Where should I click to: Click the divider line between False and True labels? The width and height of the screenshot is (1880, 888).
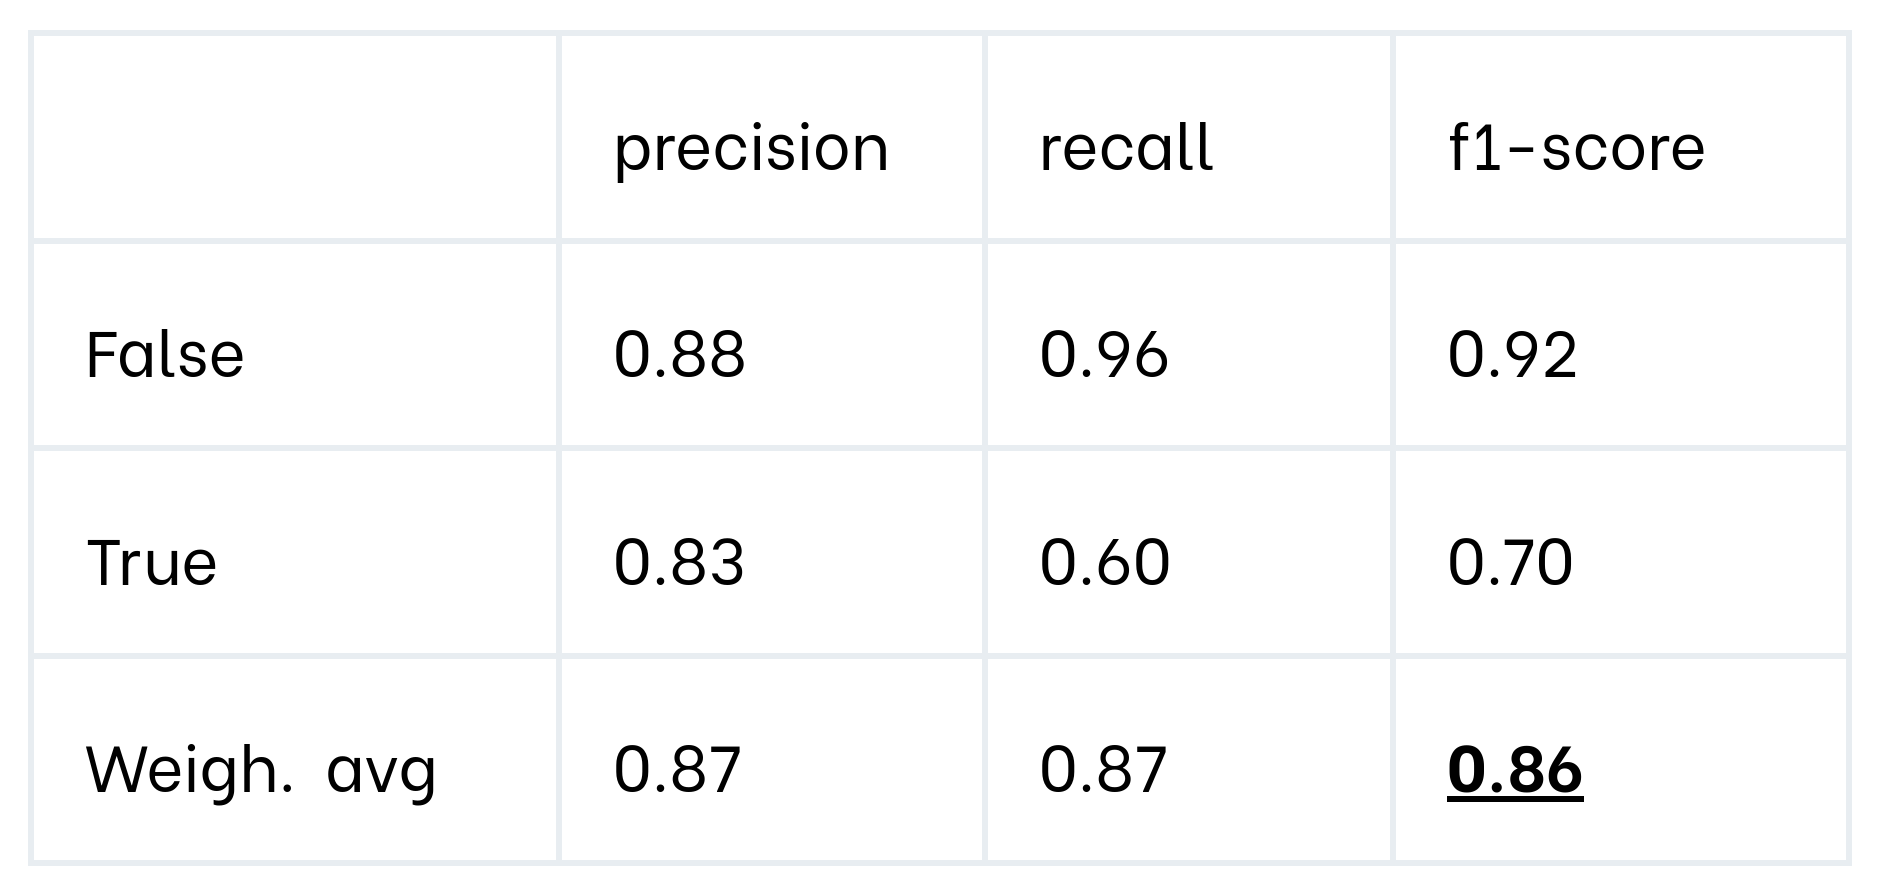(295, 448)
